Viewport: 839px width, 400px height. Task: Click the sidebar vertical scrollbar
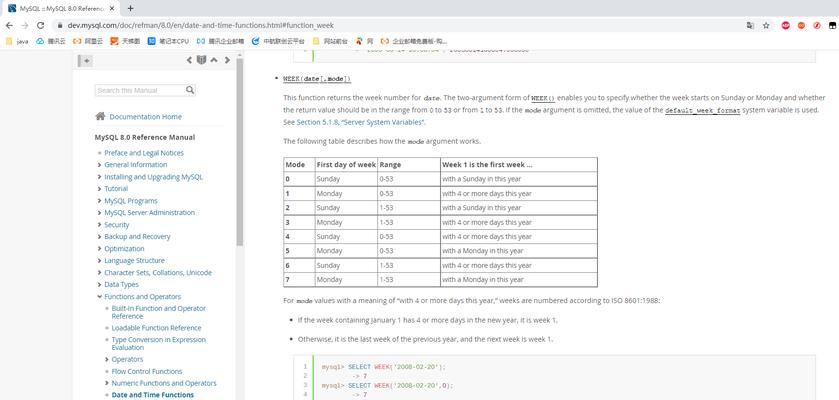click(x=239, y=152)
